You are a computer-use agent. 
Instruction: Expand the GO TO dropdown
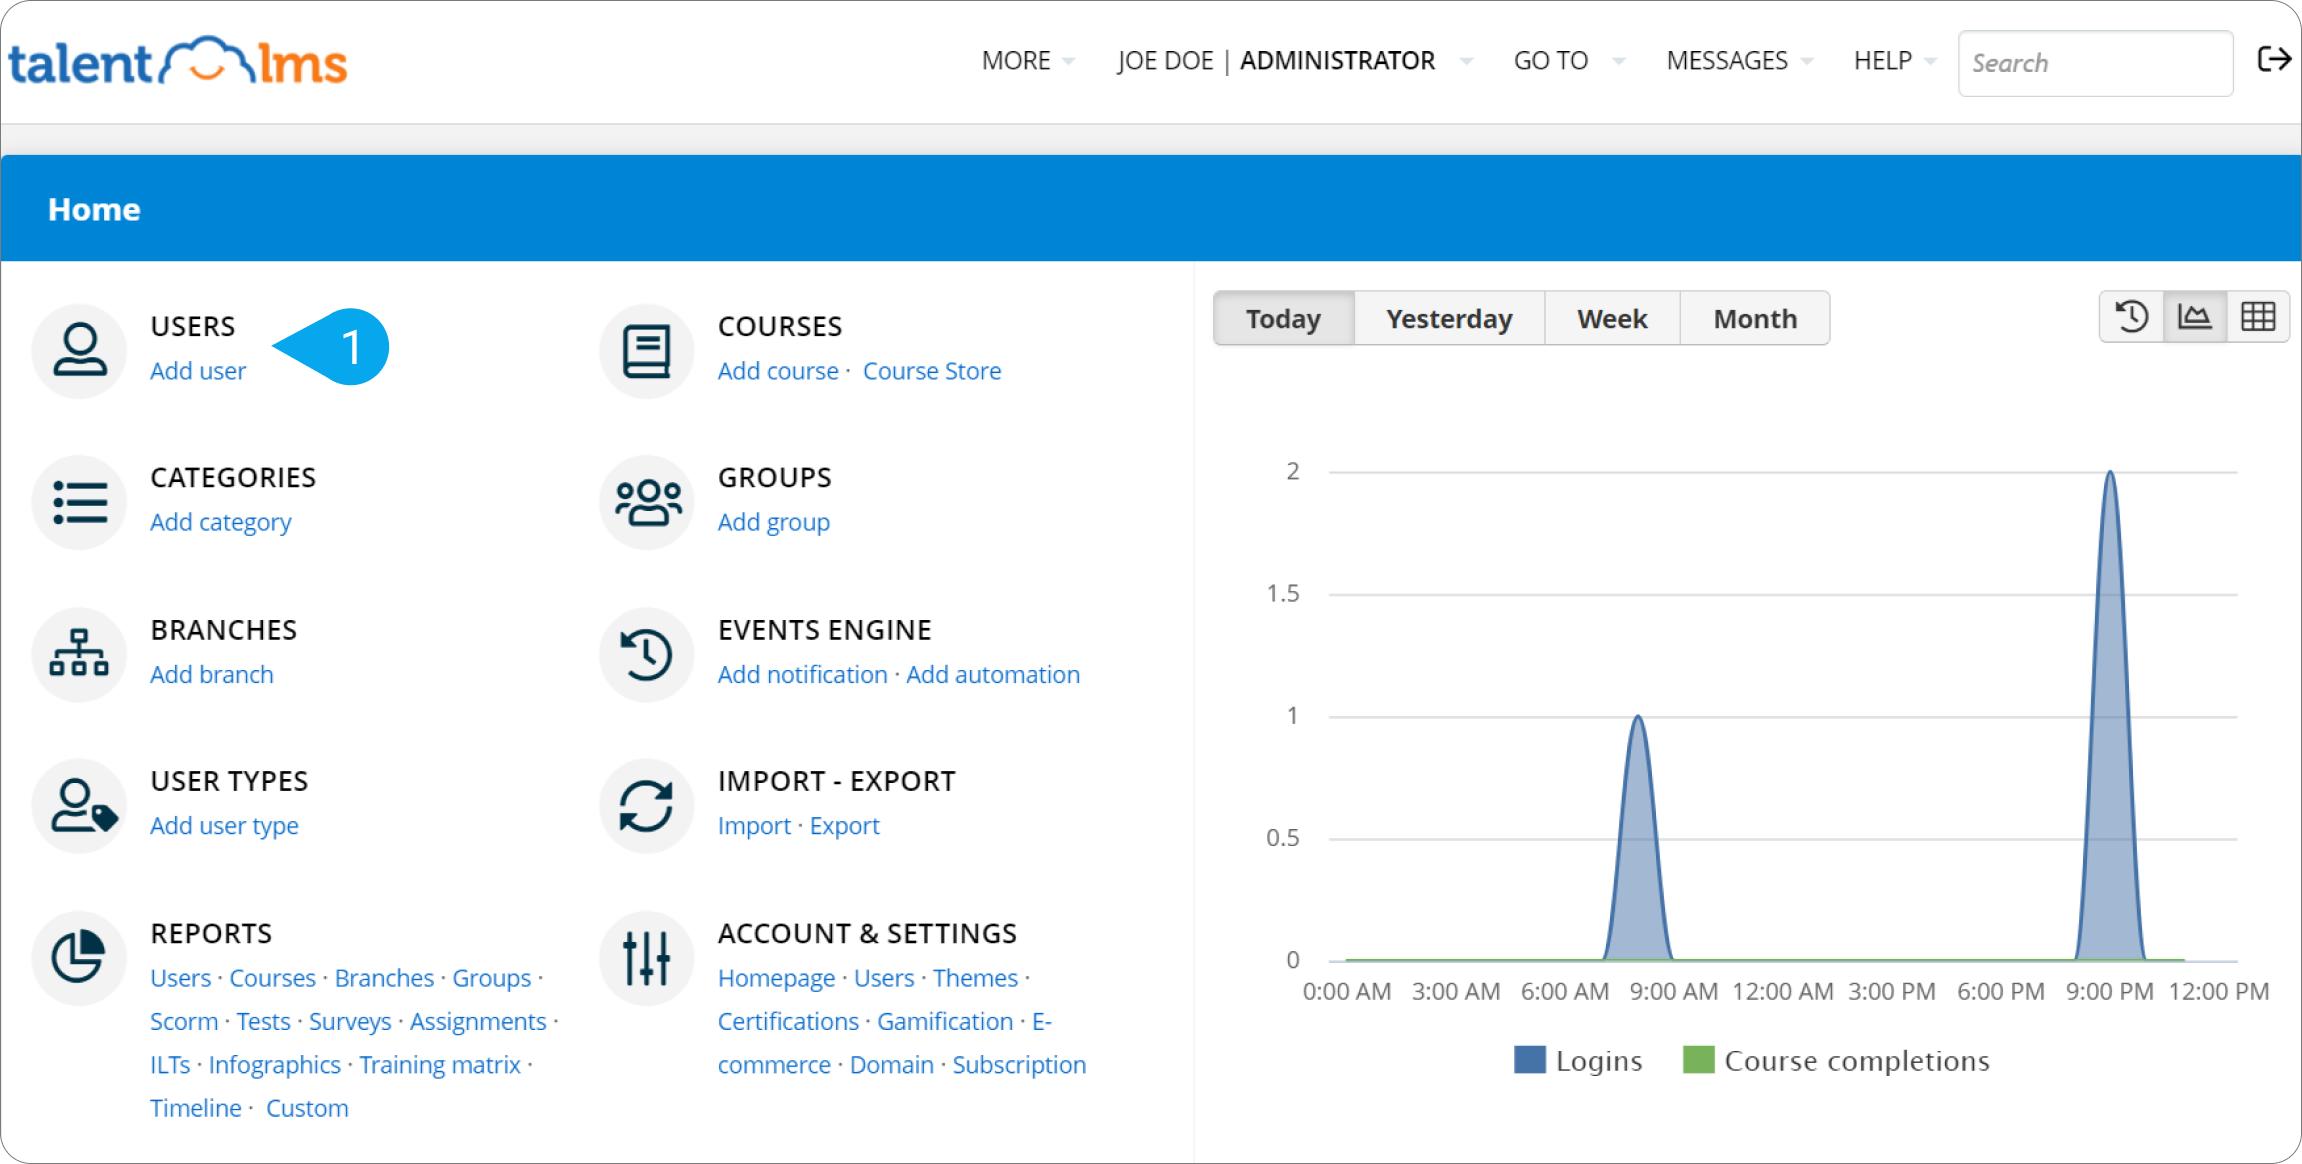click(x=1569, y=61)
